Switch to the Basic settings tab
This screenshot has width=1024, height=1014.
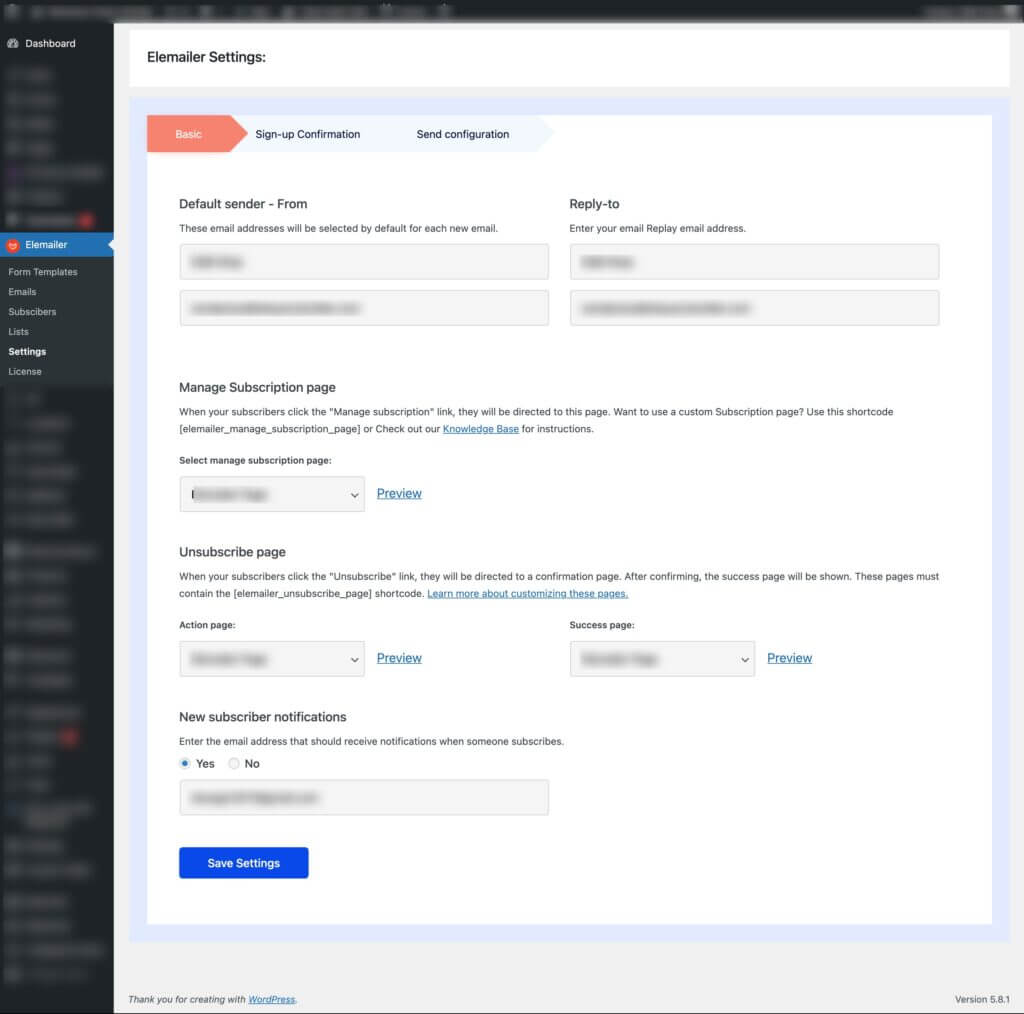pos(189,134)
